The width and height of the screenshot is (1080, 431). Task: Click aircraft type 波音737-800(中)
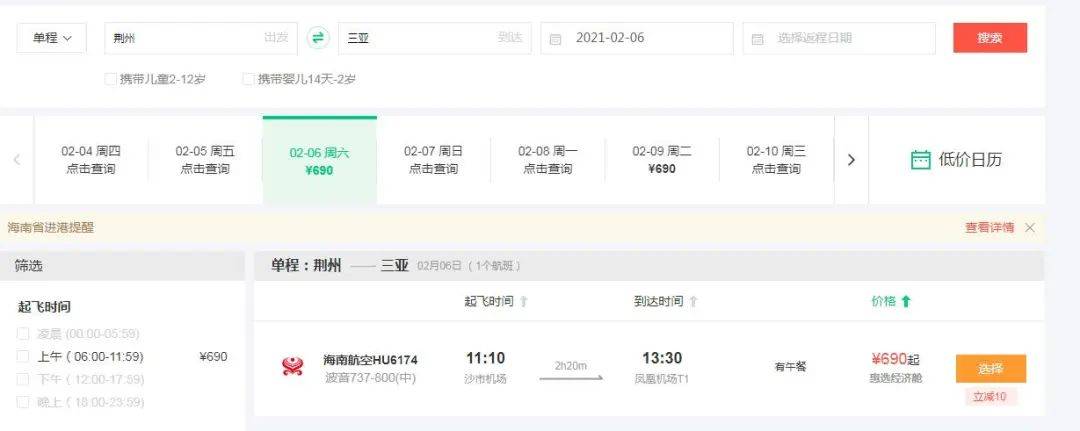click(x=371, y=378)
